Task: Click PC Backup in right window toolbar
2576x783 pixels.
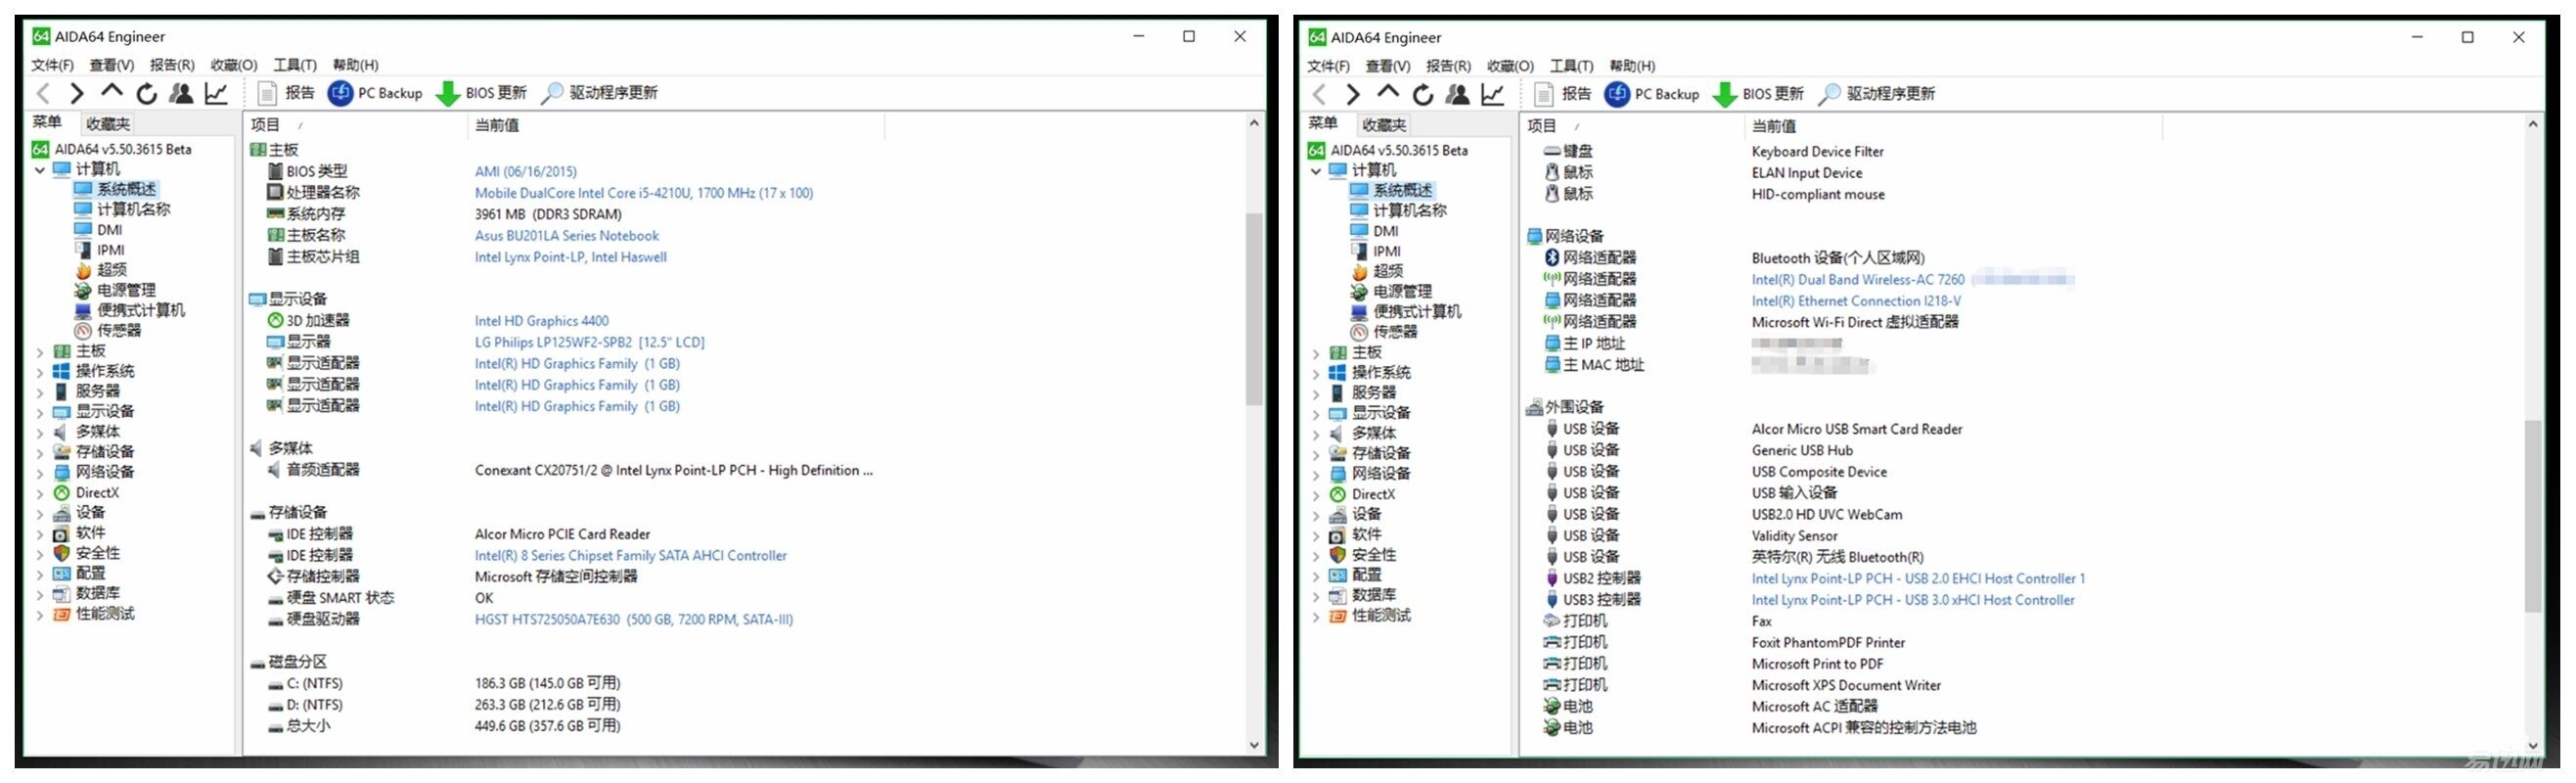Action: pyautogui.click(x=1652, y=94)
